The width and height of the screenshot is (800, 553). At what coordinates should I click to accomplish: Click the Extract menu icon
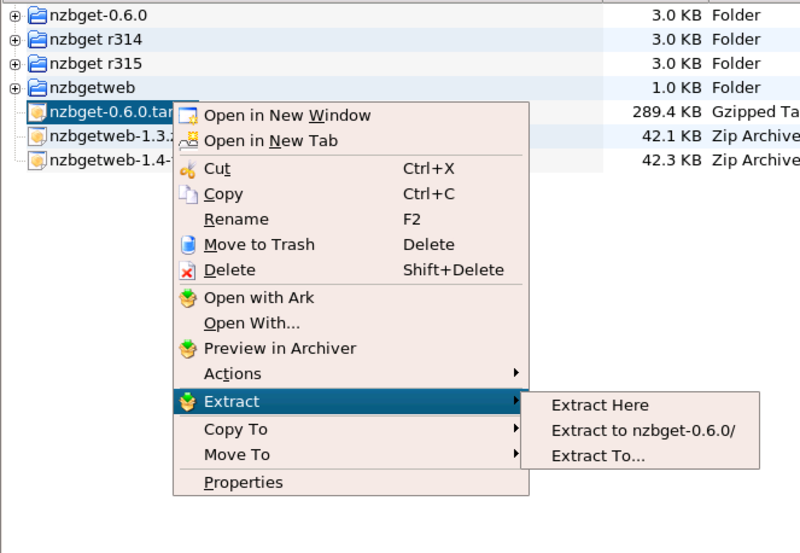188,402
